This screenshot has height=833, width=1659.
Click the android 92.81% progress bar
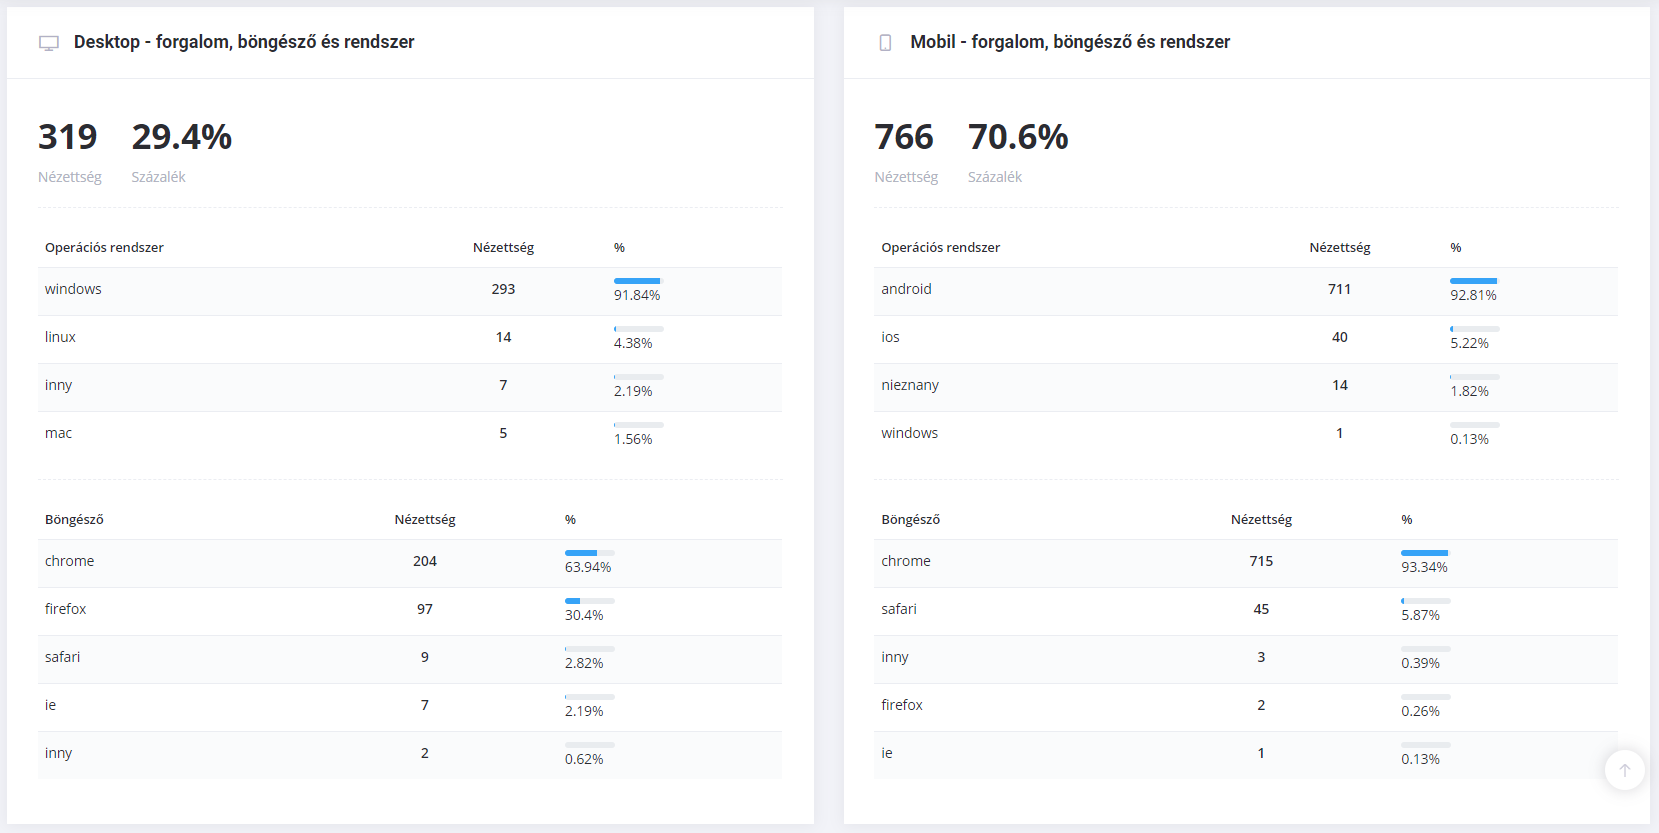[x=1474, y=281]
